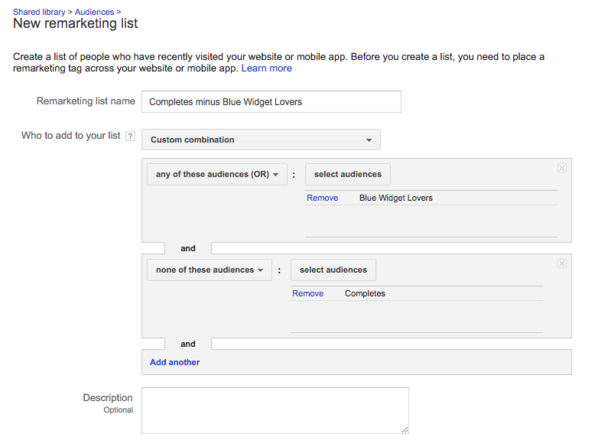605x445 pixels.
Task: Select the Blue Widget Lovers list entry
Action: 396,198
